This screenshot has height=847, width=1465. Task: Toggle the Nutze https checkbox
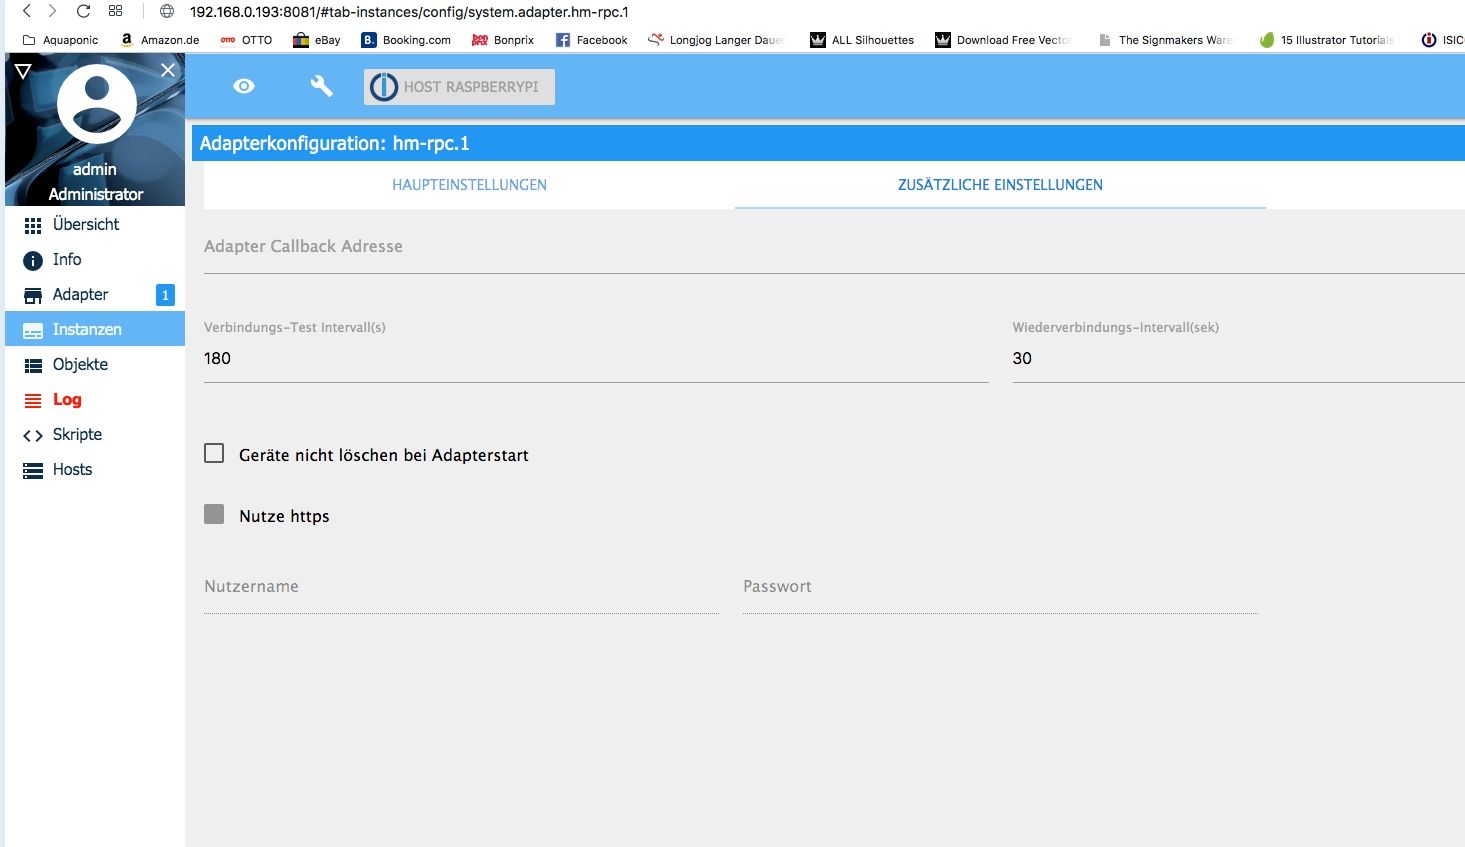pos(214,514)
